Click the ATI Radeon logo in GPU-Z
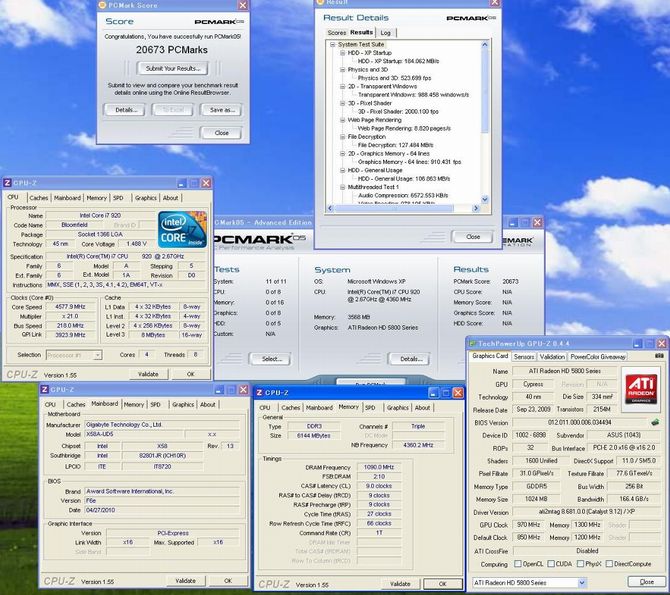The height and width of the screenshot is (595, 670). coord(641,389)
